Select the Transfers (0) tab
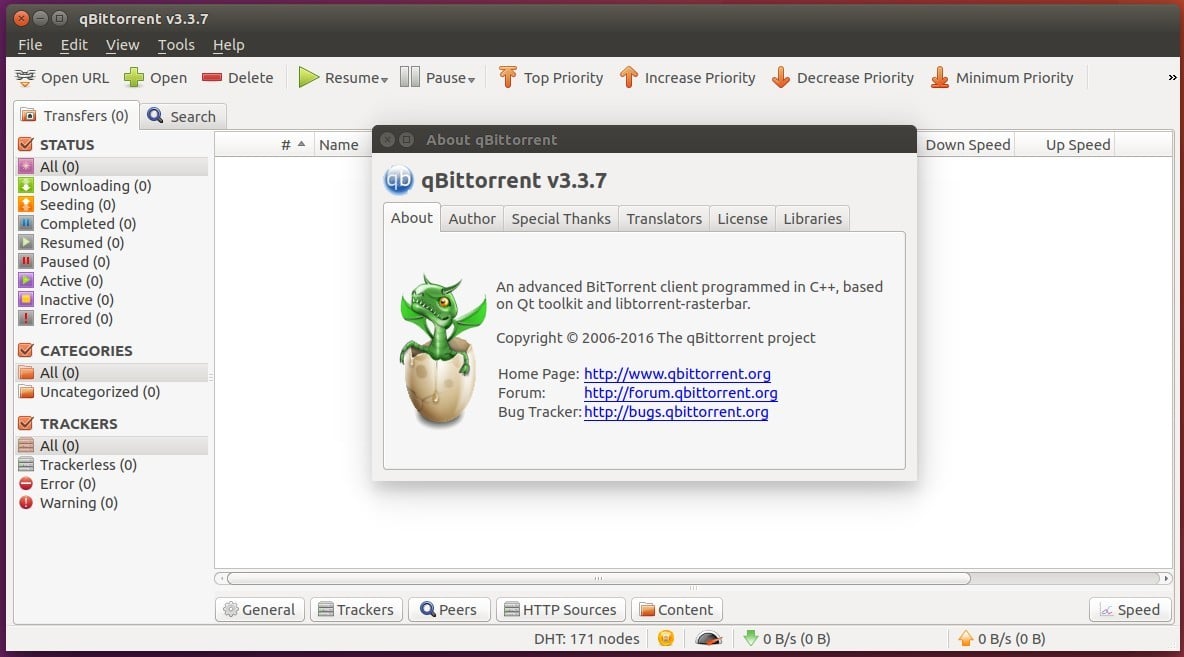 (76, 116)
